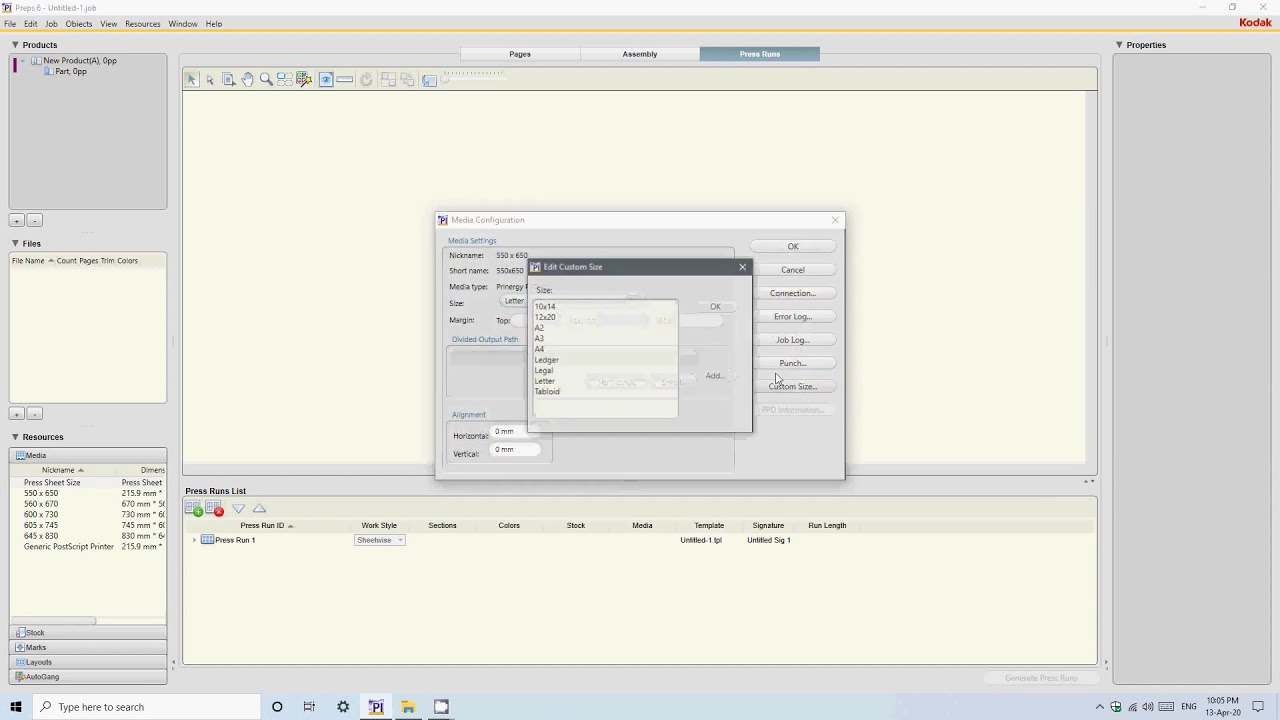Open the Marks resources section
1280x720 pixels.
(x=88, y=647)
